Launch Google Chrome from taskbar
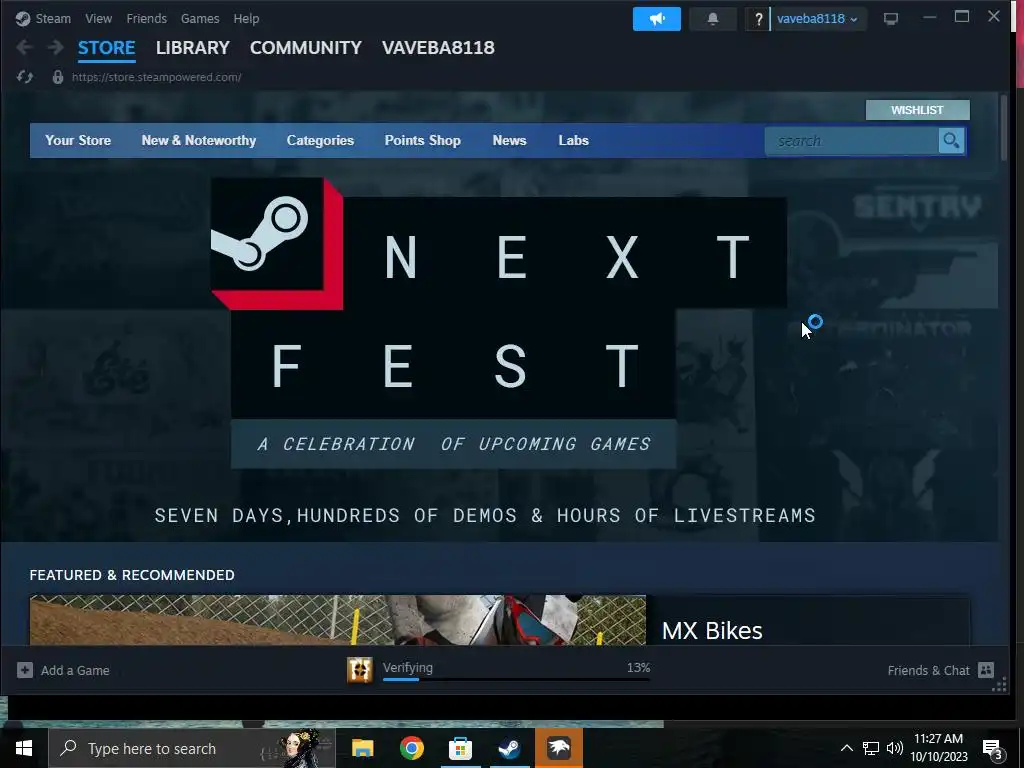The image size is (1024, 768). pyautogui.click(x=411, y=748)
